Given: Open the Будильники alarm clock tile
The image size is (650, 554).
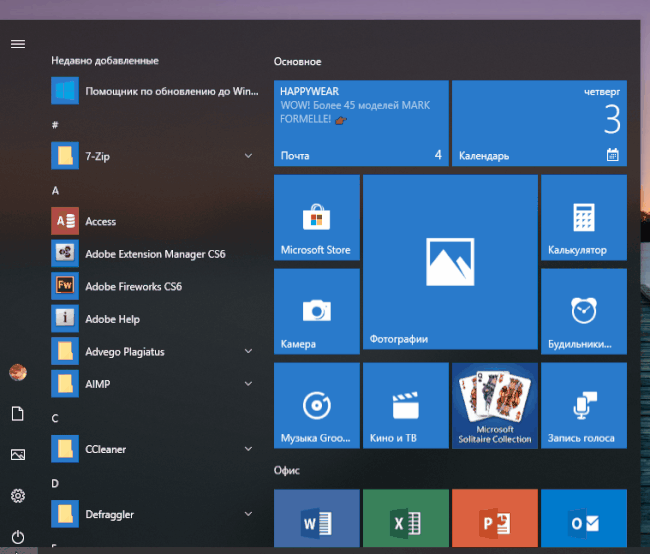Looking at the screenshot, I should (x=584, y=311).
